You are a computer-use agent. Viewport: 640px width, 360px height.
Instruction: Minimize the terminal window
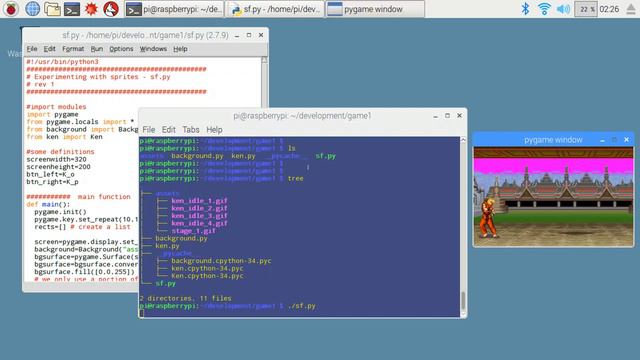pyautogui.click(x=436, y=116)
